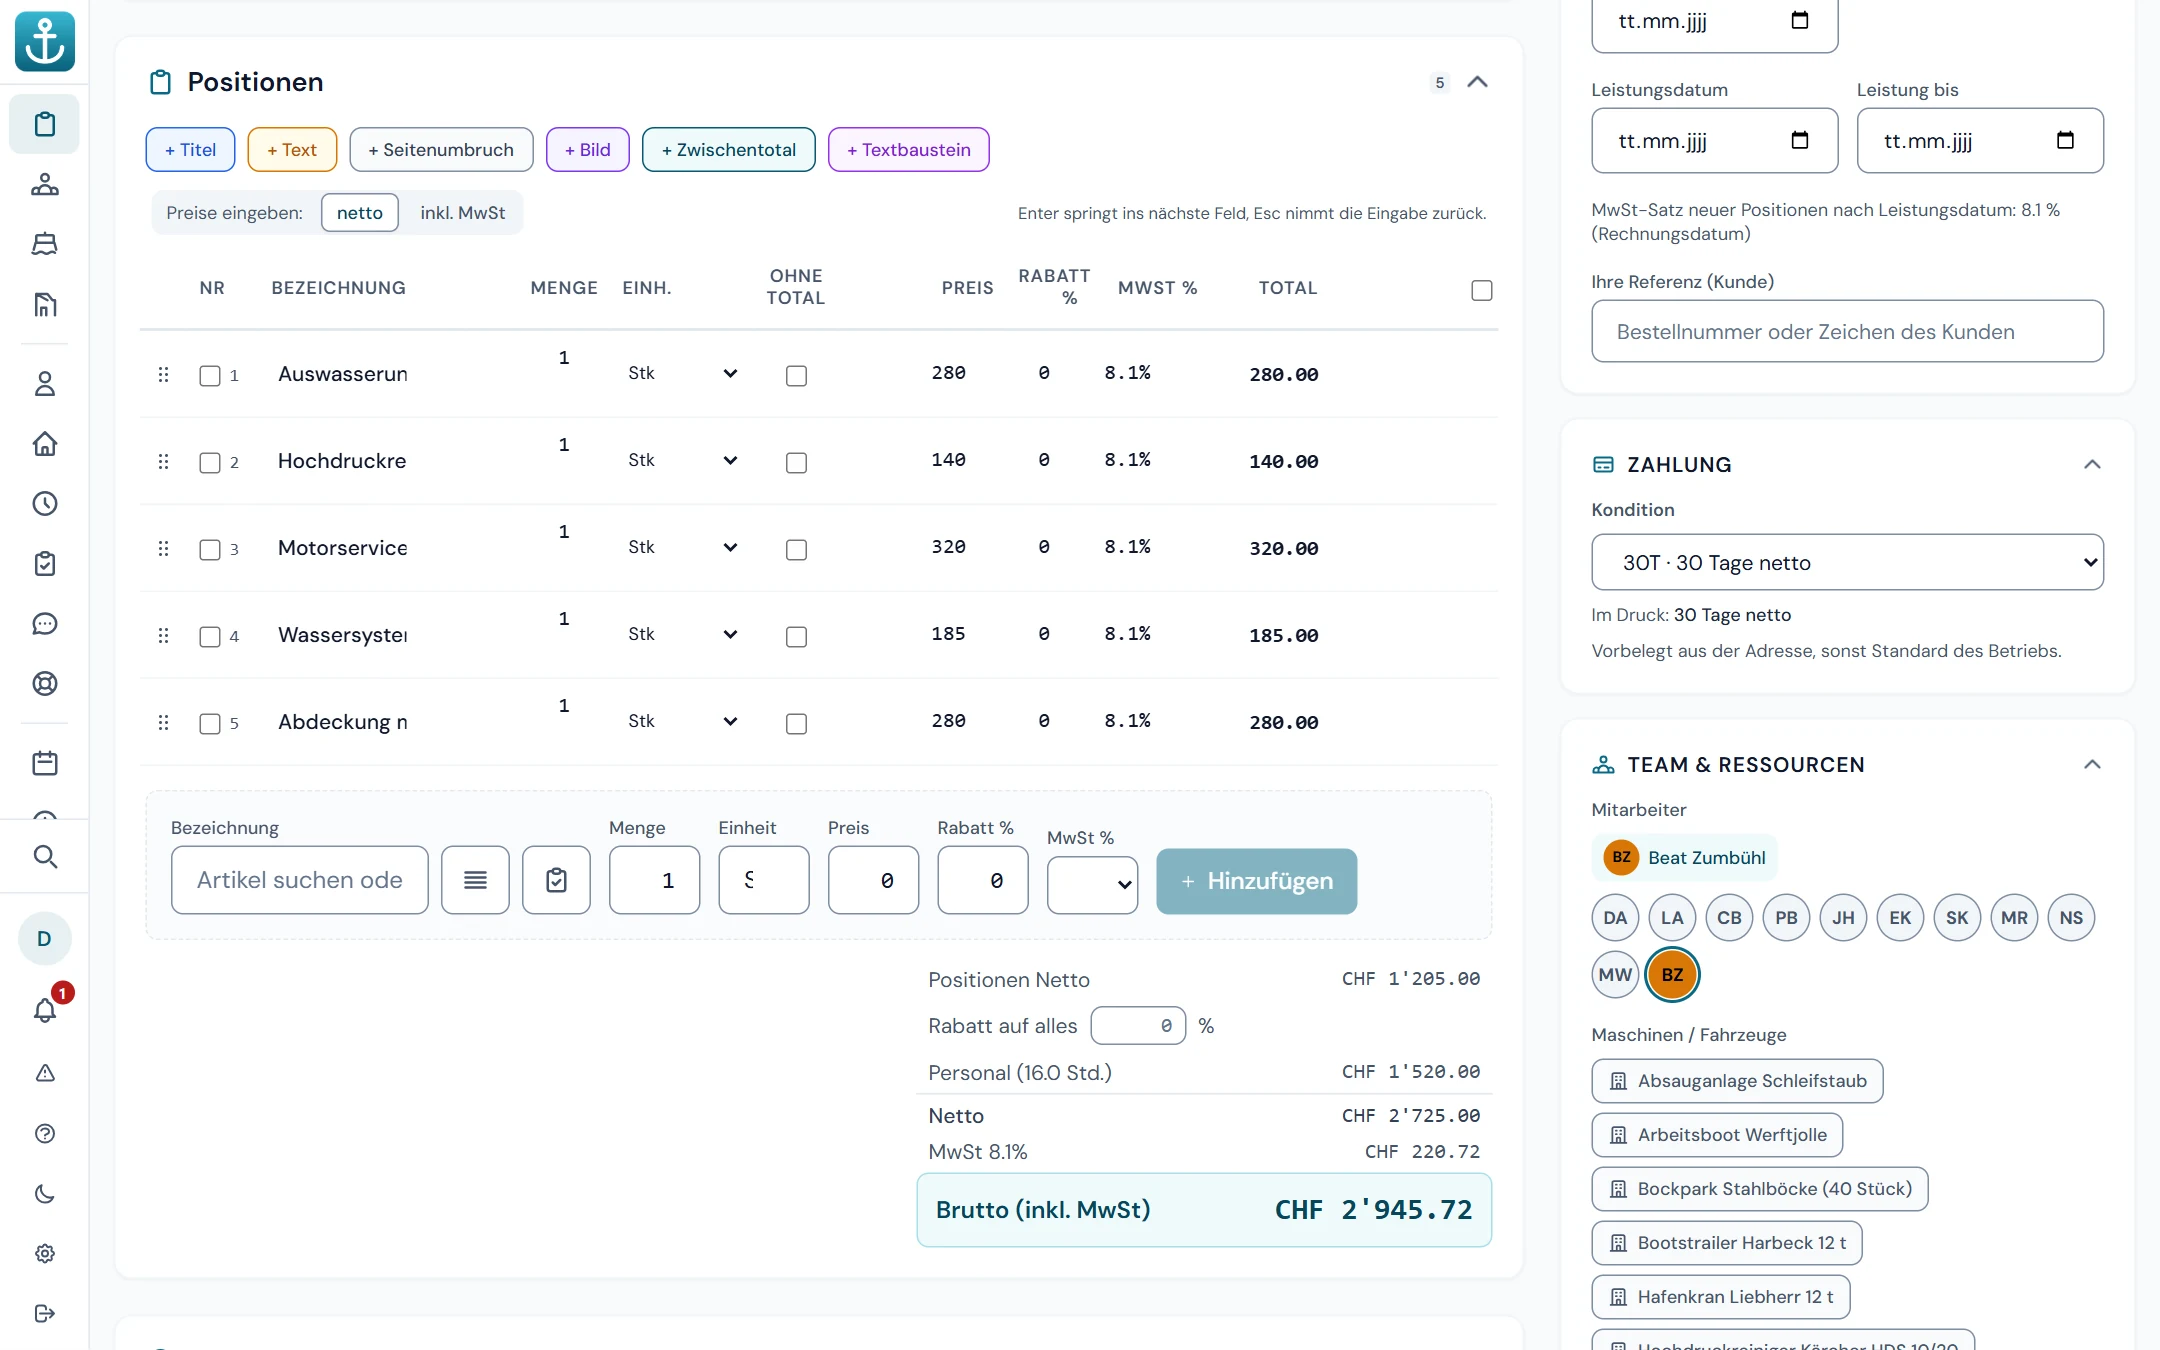Click the Ihre Referenz input field

[x=1847, y=331]
